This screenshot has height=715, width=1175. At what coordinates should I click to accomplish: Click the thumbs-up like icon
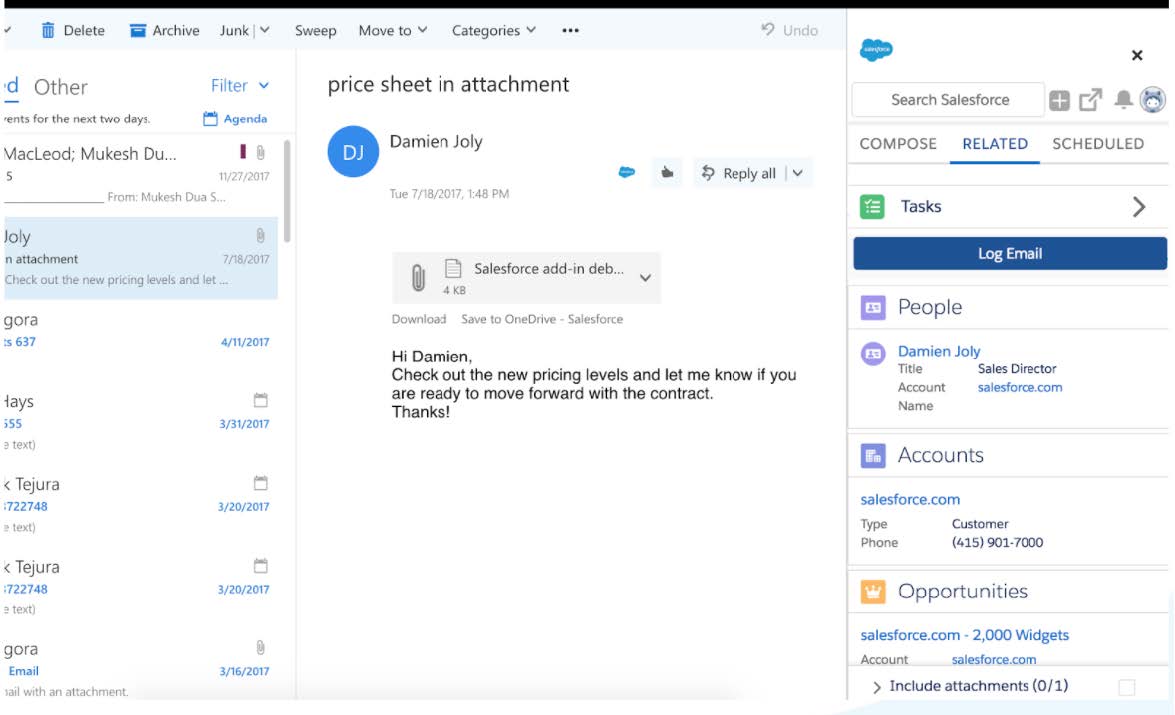click(666, 173)
